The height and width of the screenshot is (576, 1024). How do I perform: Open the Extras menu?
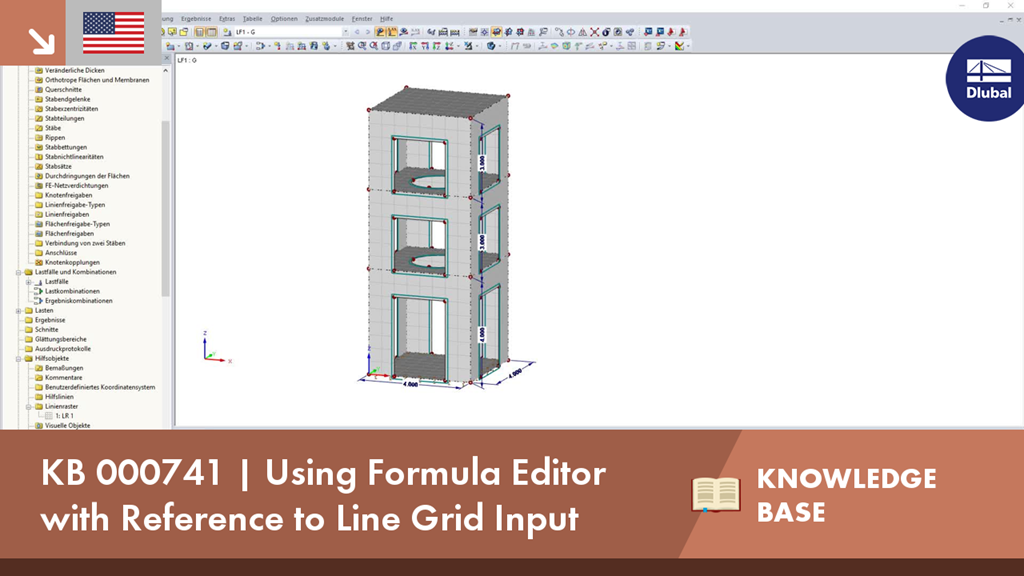pos(227,19)
